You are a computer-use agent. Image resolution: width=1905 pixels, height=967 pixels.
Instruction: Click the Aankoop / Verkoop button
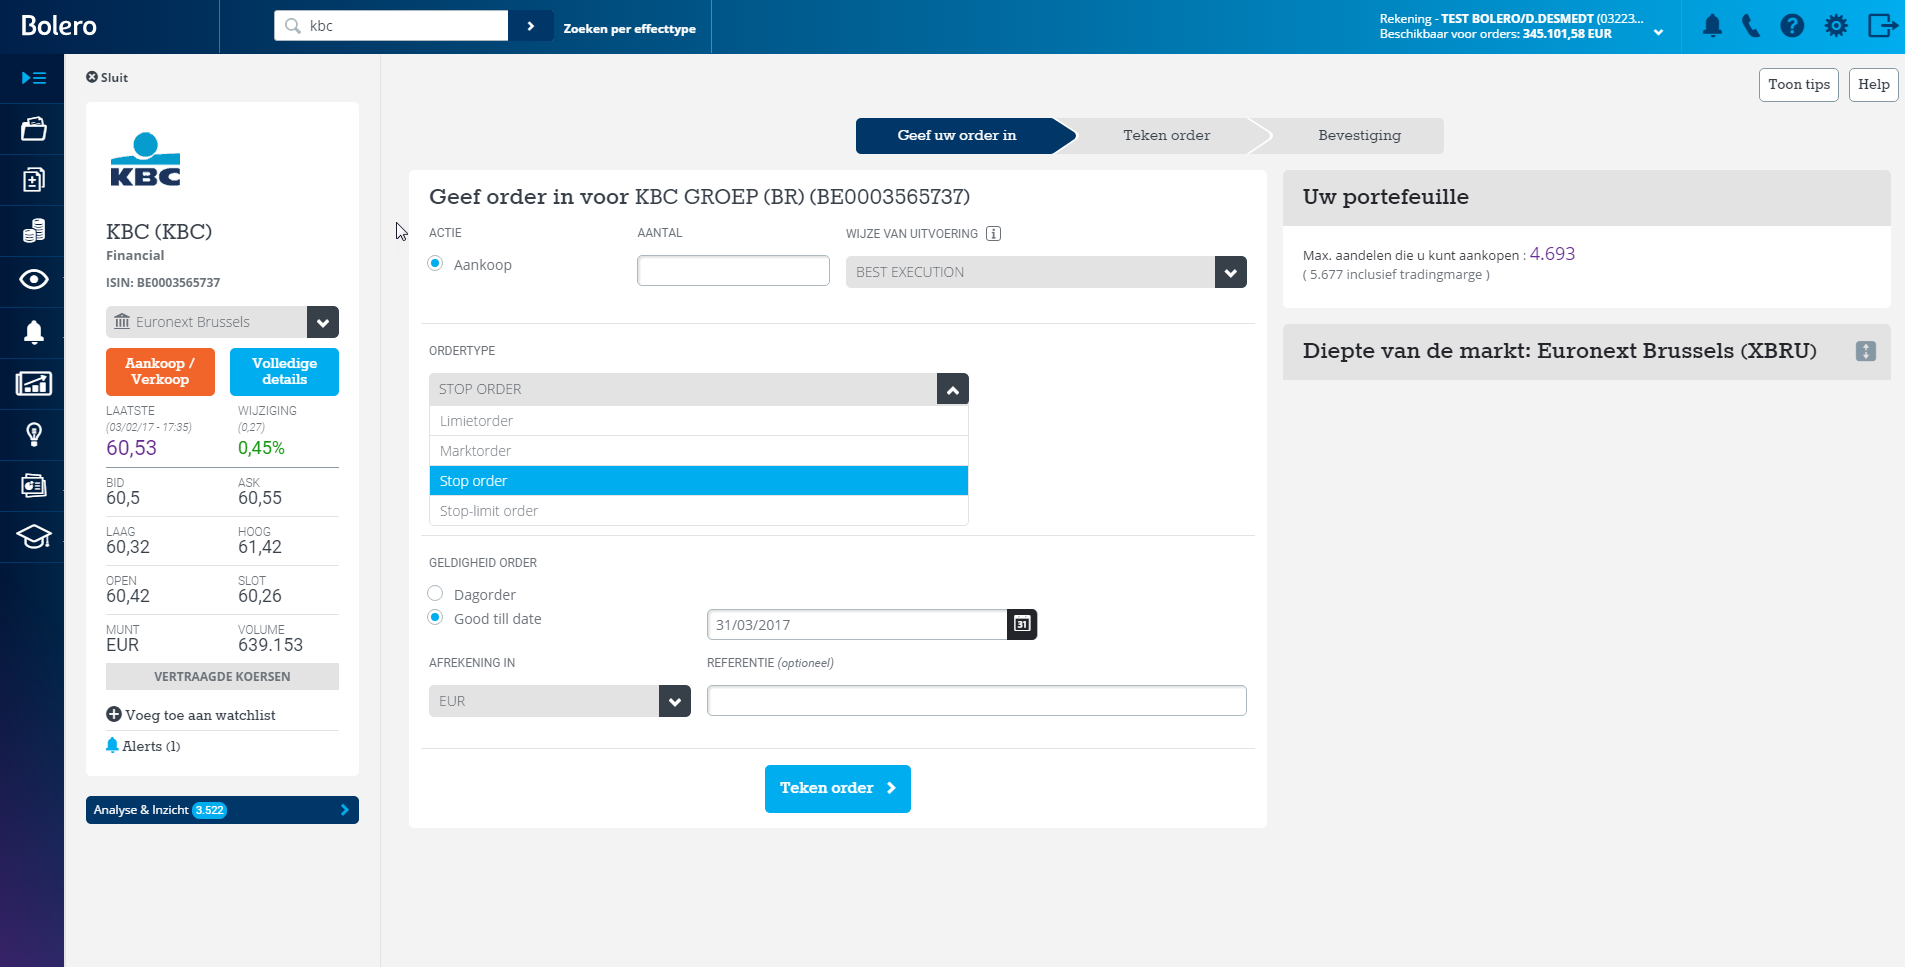(160, 372)
